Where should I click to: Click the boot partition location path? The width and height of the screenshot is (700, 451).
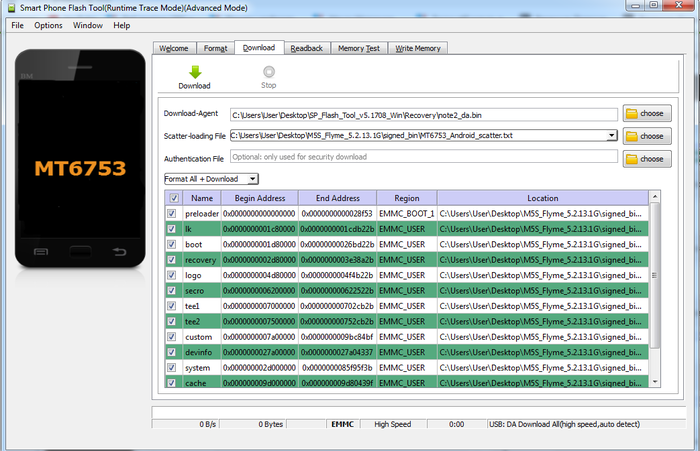(x=542, y=244)
